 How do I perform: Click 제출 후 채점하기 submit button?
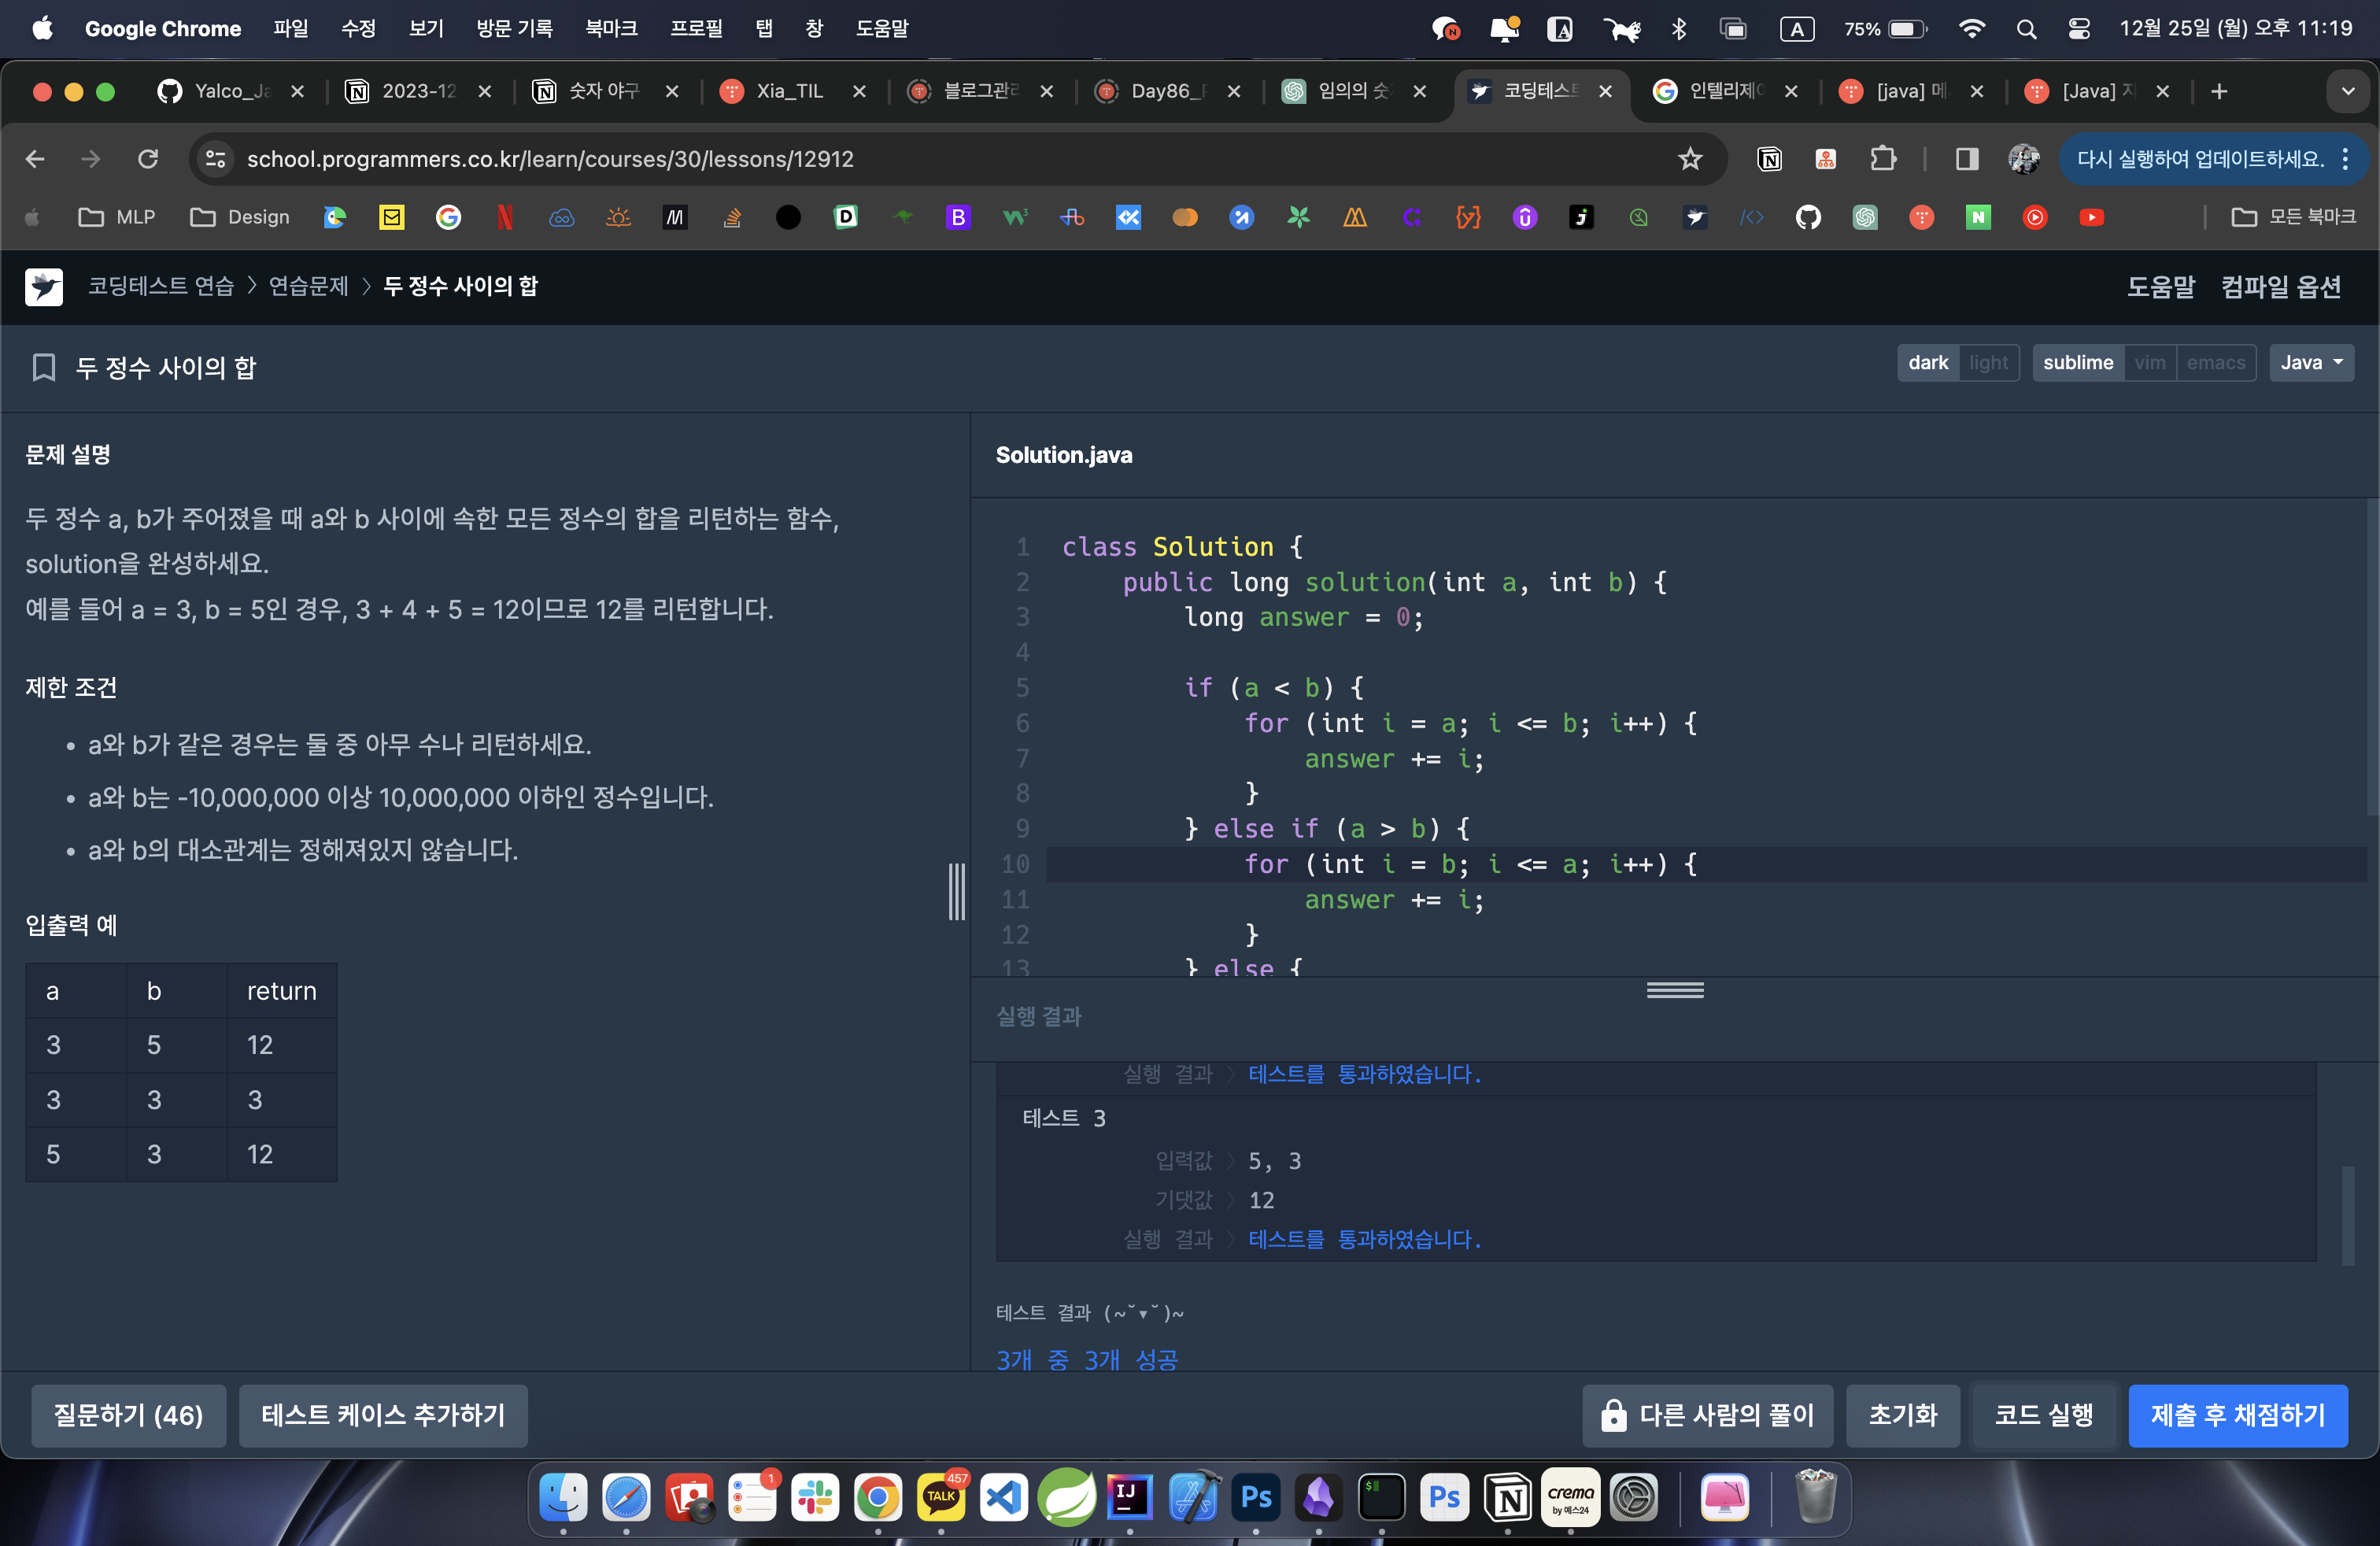[x=2237, y=1415]
